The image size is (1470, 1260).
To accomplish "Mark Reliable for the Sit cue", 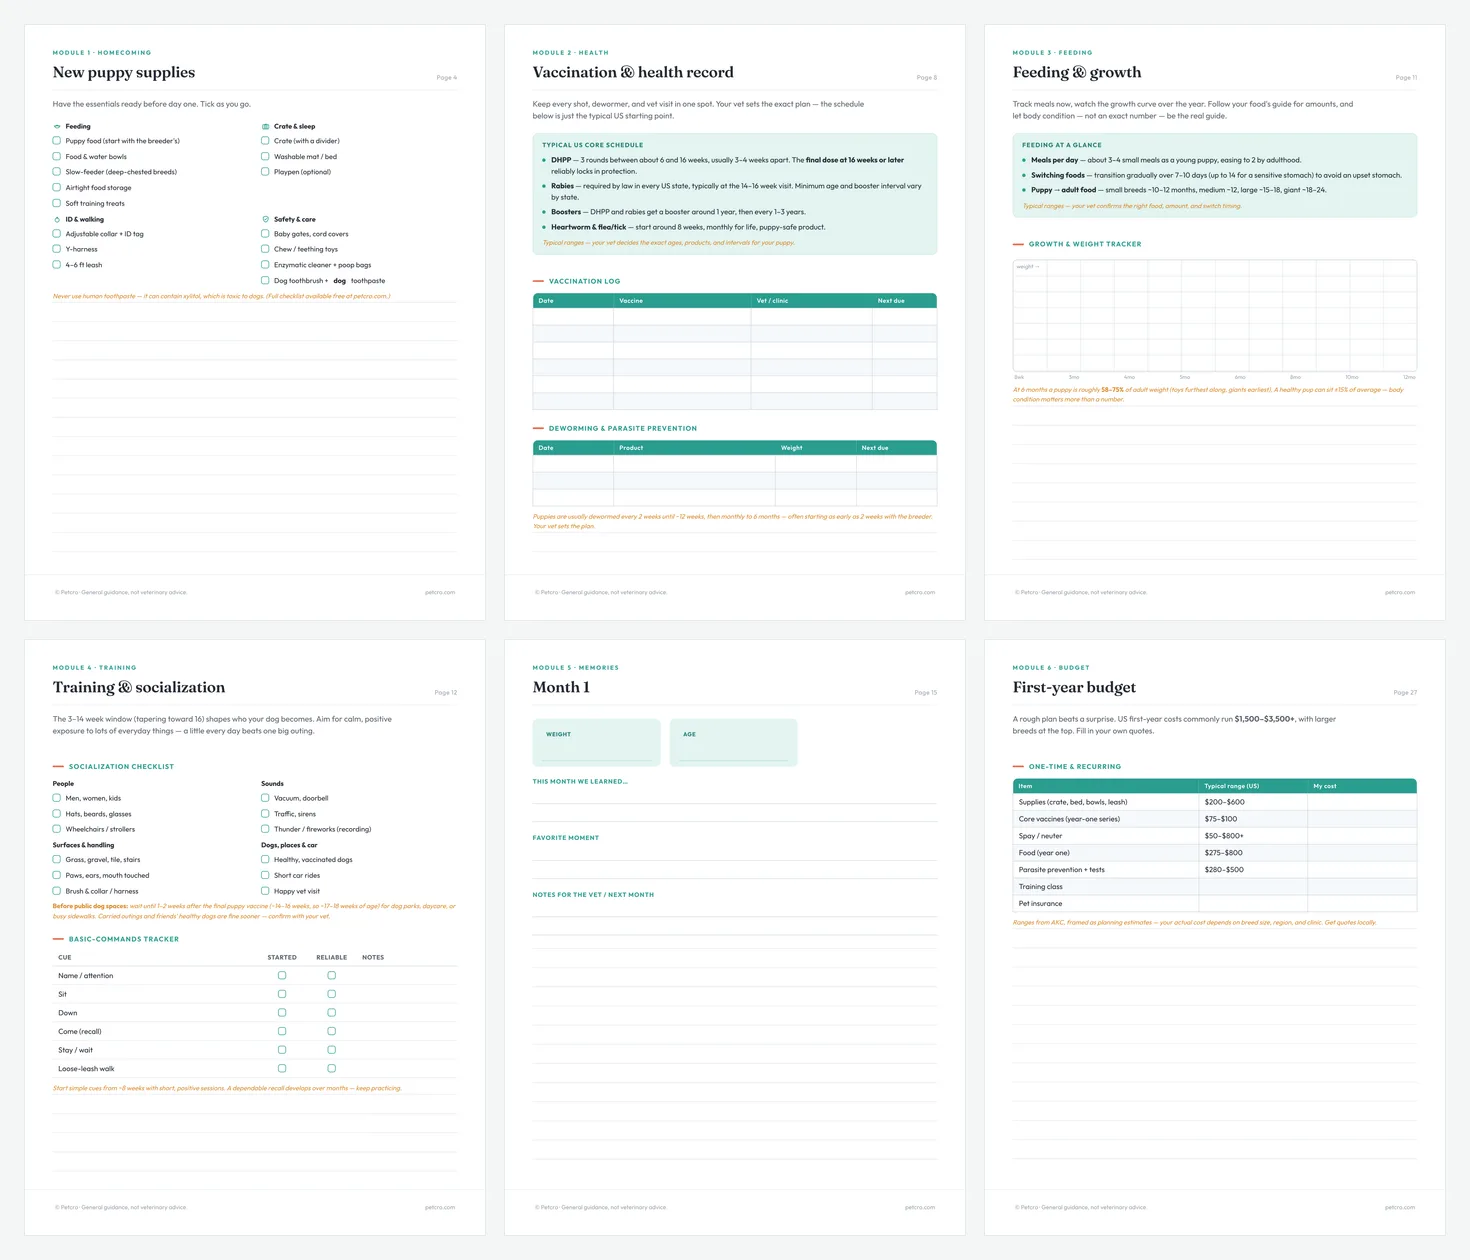I will [332, 994].
